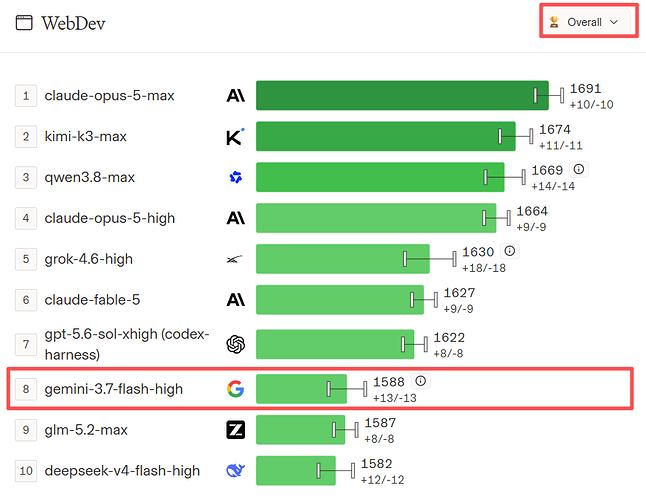This screenshot has width=646, height=500.
Task: Click the claude-fable-5 score bar
Action: pyautogui.click(x=340, y=299)
